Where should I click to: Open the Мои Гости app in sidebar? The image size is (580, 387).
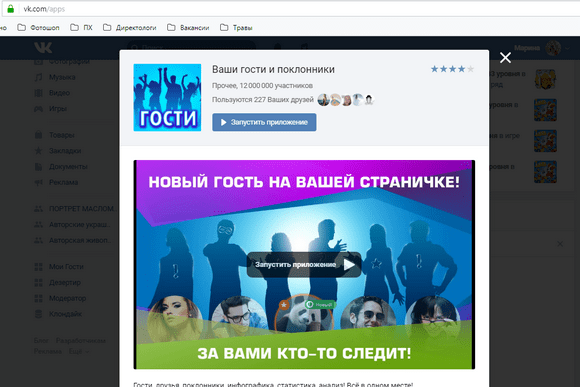[x=66, y=267]
